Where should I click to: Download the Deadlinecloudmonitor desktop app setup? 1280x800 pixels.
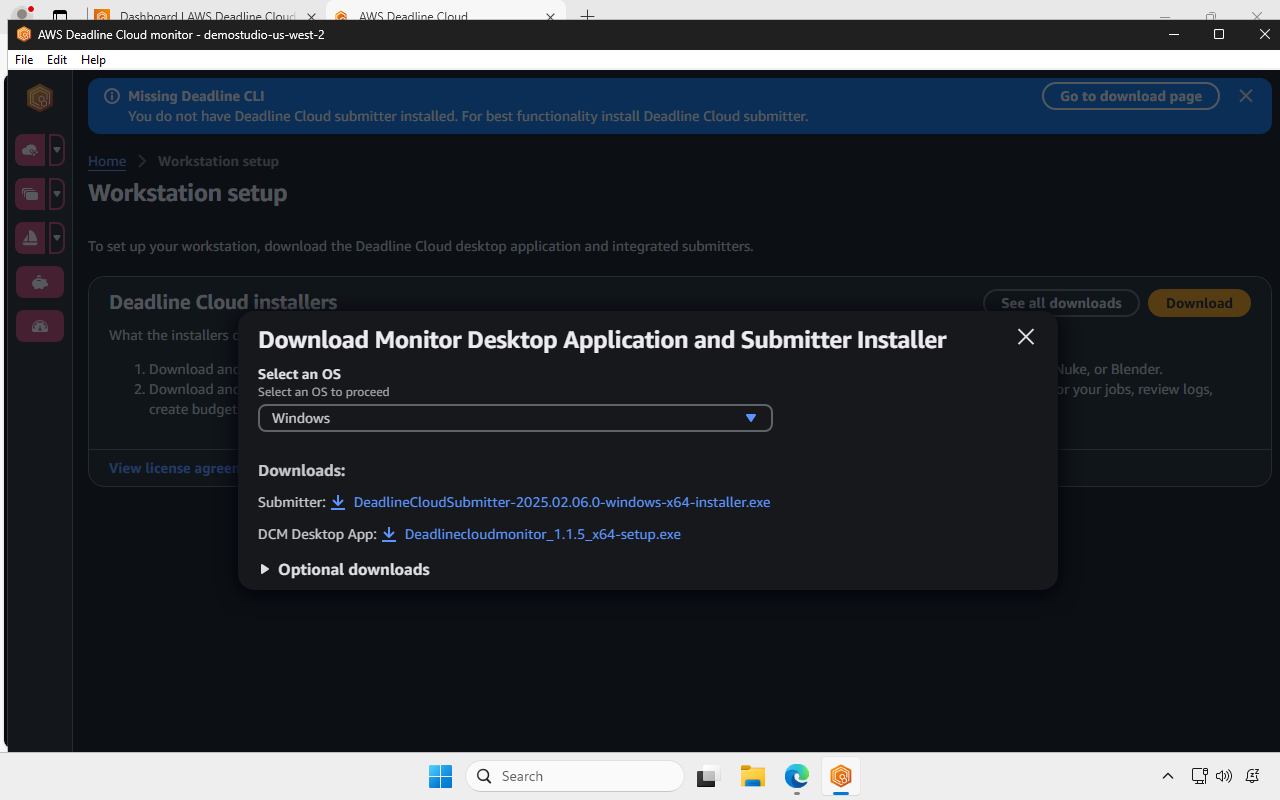pos(542,534)
